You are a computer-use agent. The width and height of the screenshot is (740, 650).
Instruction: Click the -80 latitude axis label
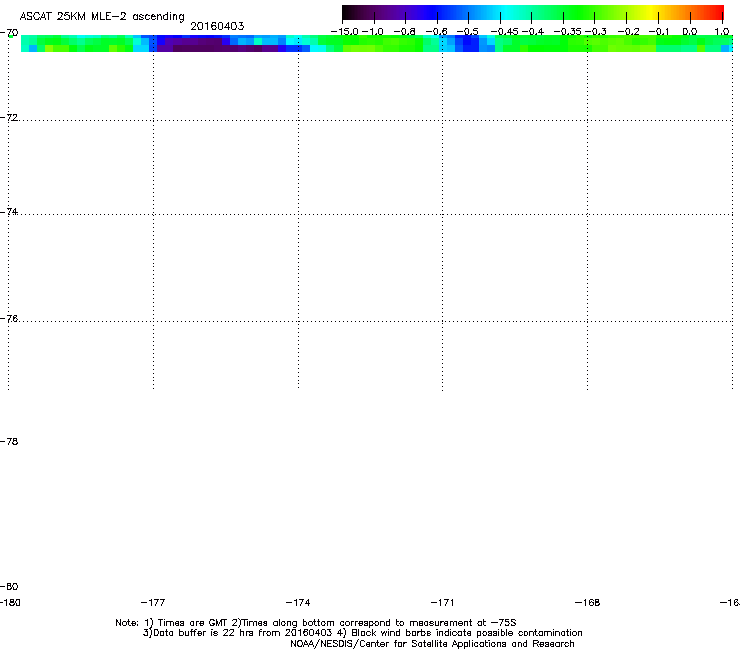pos(9,586)
